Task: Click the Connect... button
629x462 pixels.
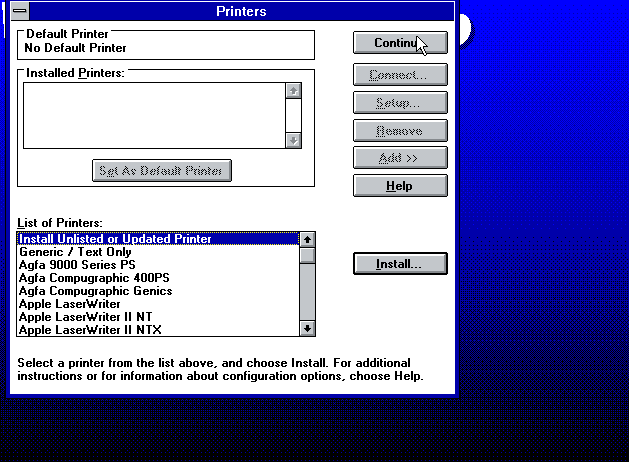Action: 400,75
